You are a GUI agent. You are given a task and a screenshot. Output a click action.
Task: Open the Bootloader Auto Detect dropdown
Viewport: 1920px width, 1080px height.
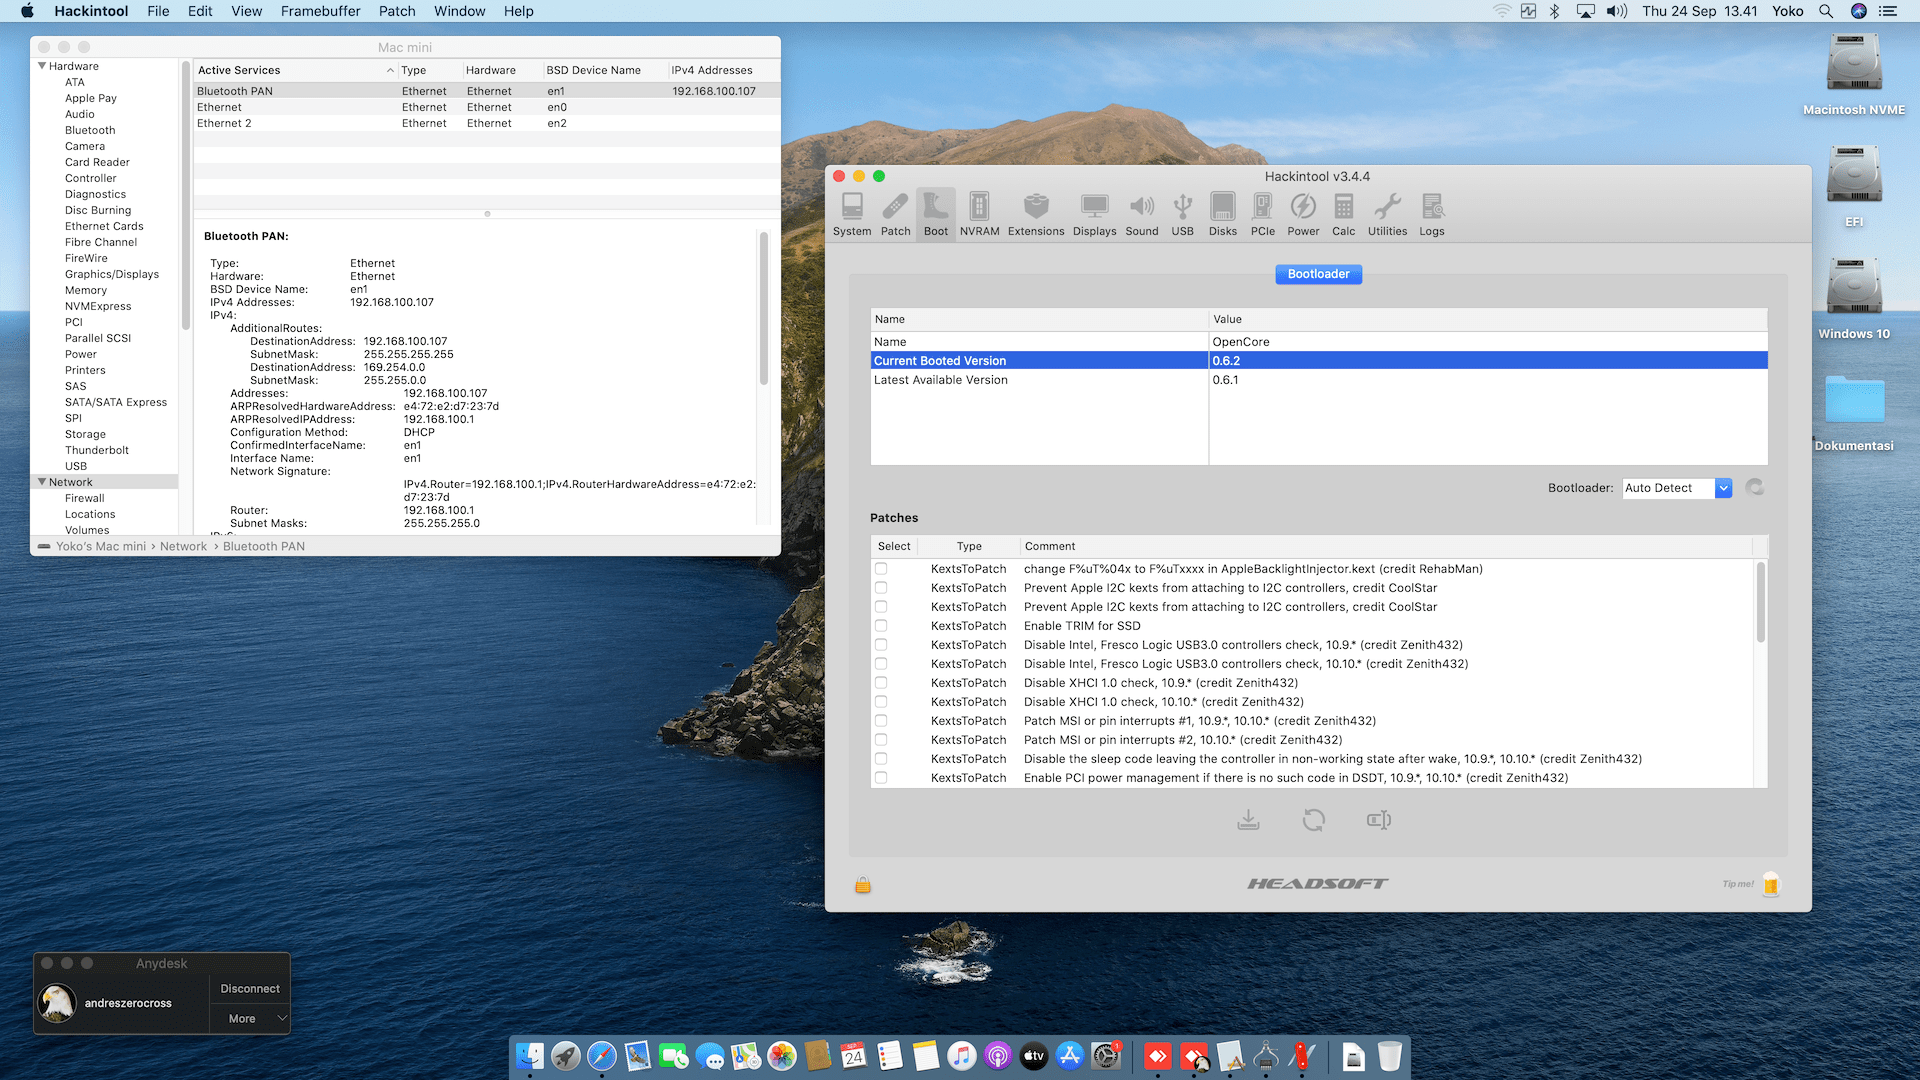(1723, 488)
